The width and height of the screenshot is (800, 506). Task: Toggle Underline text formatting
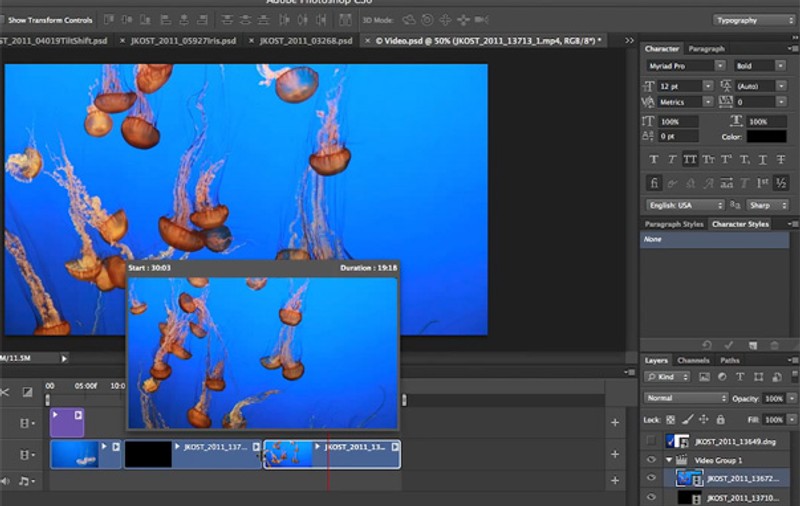point(763,160)
